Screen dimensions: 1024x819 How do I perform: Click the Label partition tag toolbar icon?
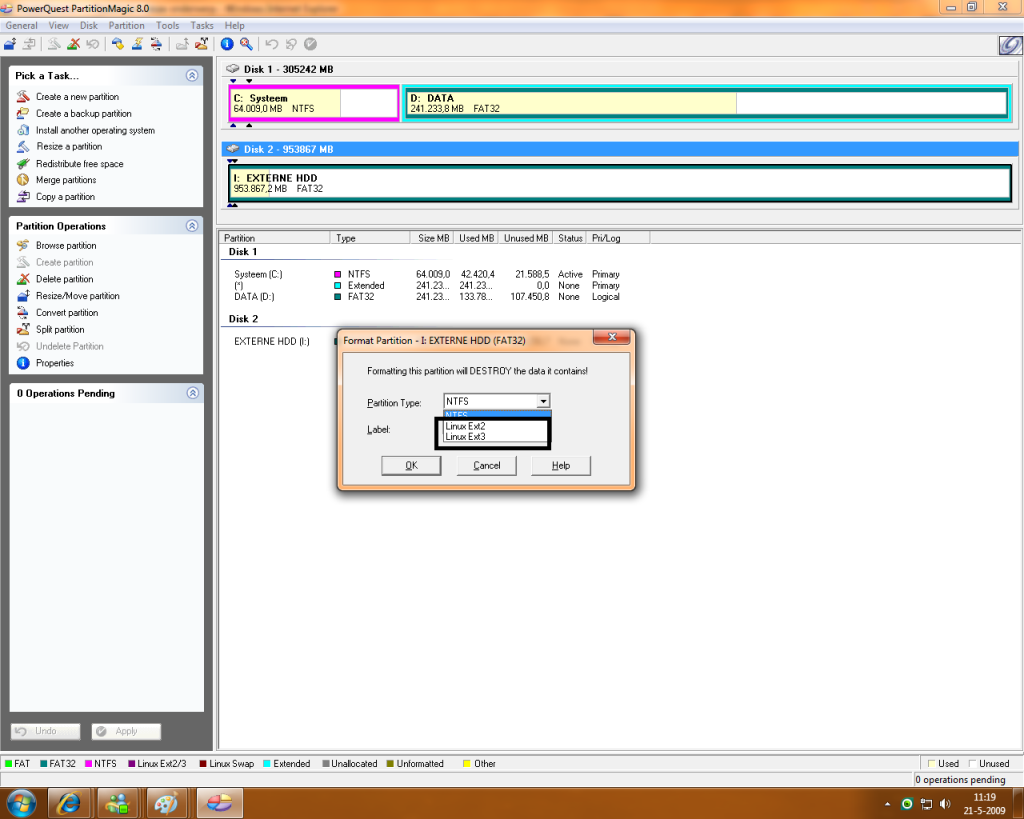point(118,44)
